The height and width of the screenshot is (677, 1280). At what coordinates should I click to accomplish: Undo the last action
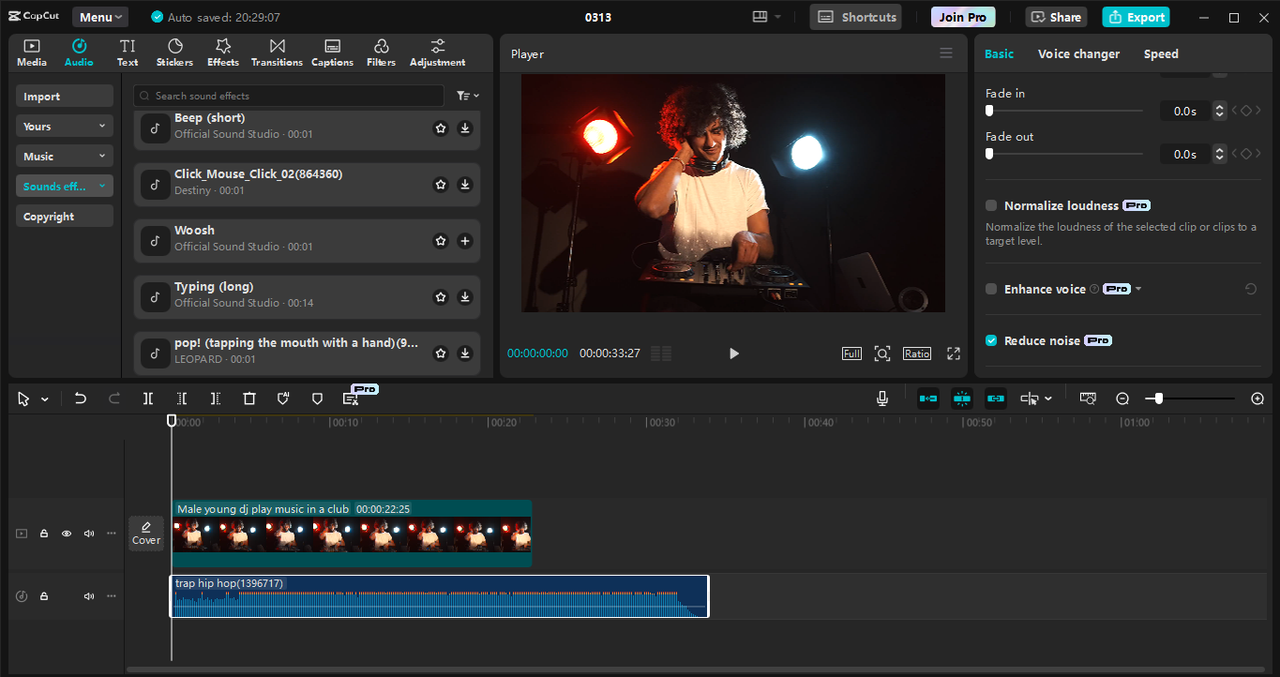pyautogui.click(x=80, y=398)
